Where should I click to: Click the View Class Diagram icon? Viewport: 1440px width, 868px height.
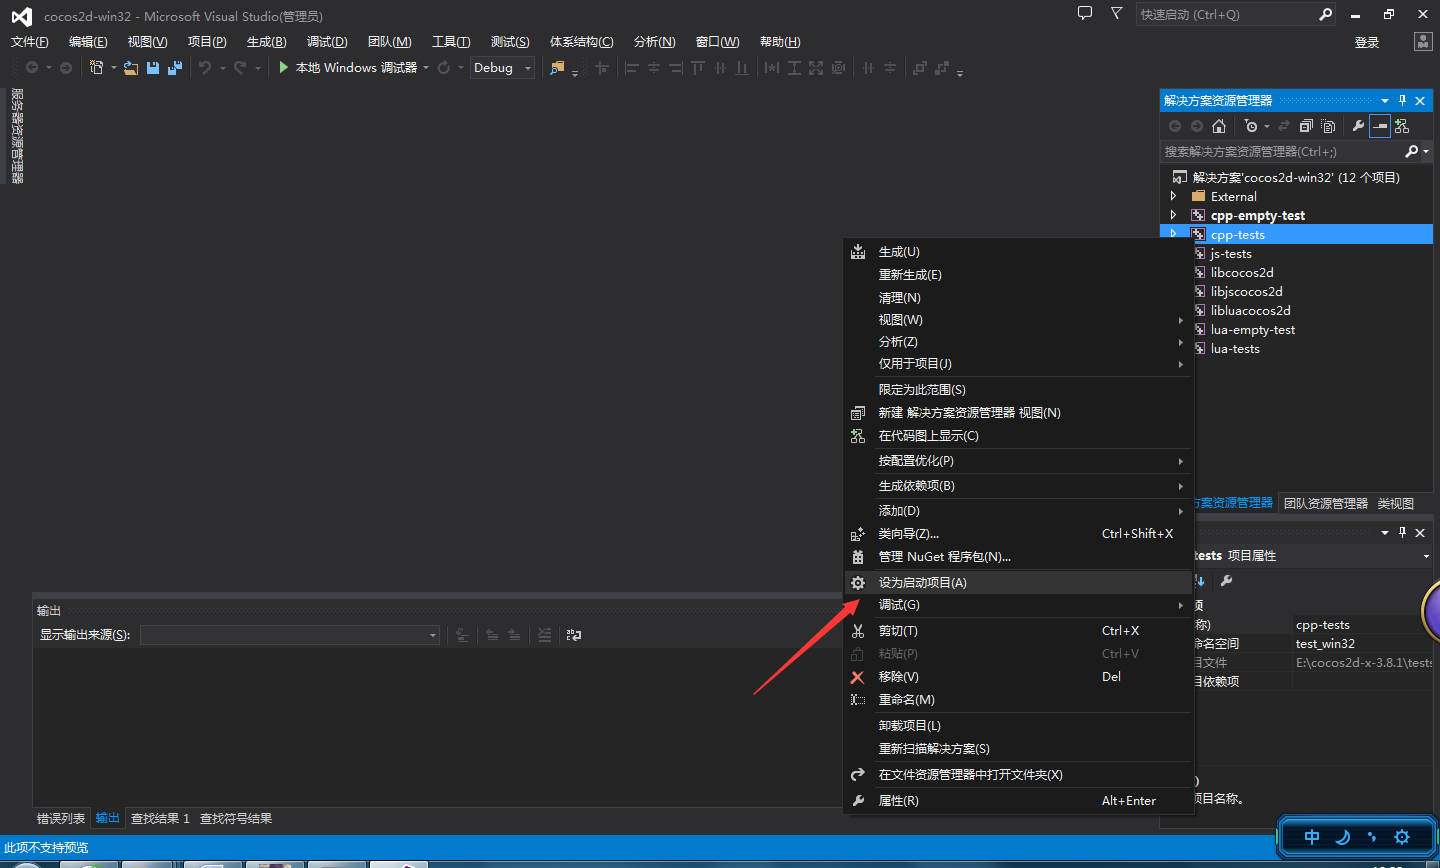click(x=1402, y=126)
